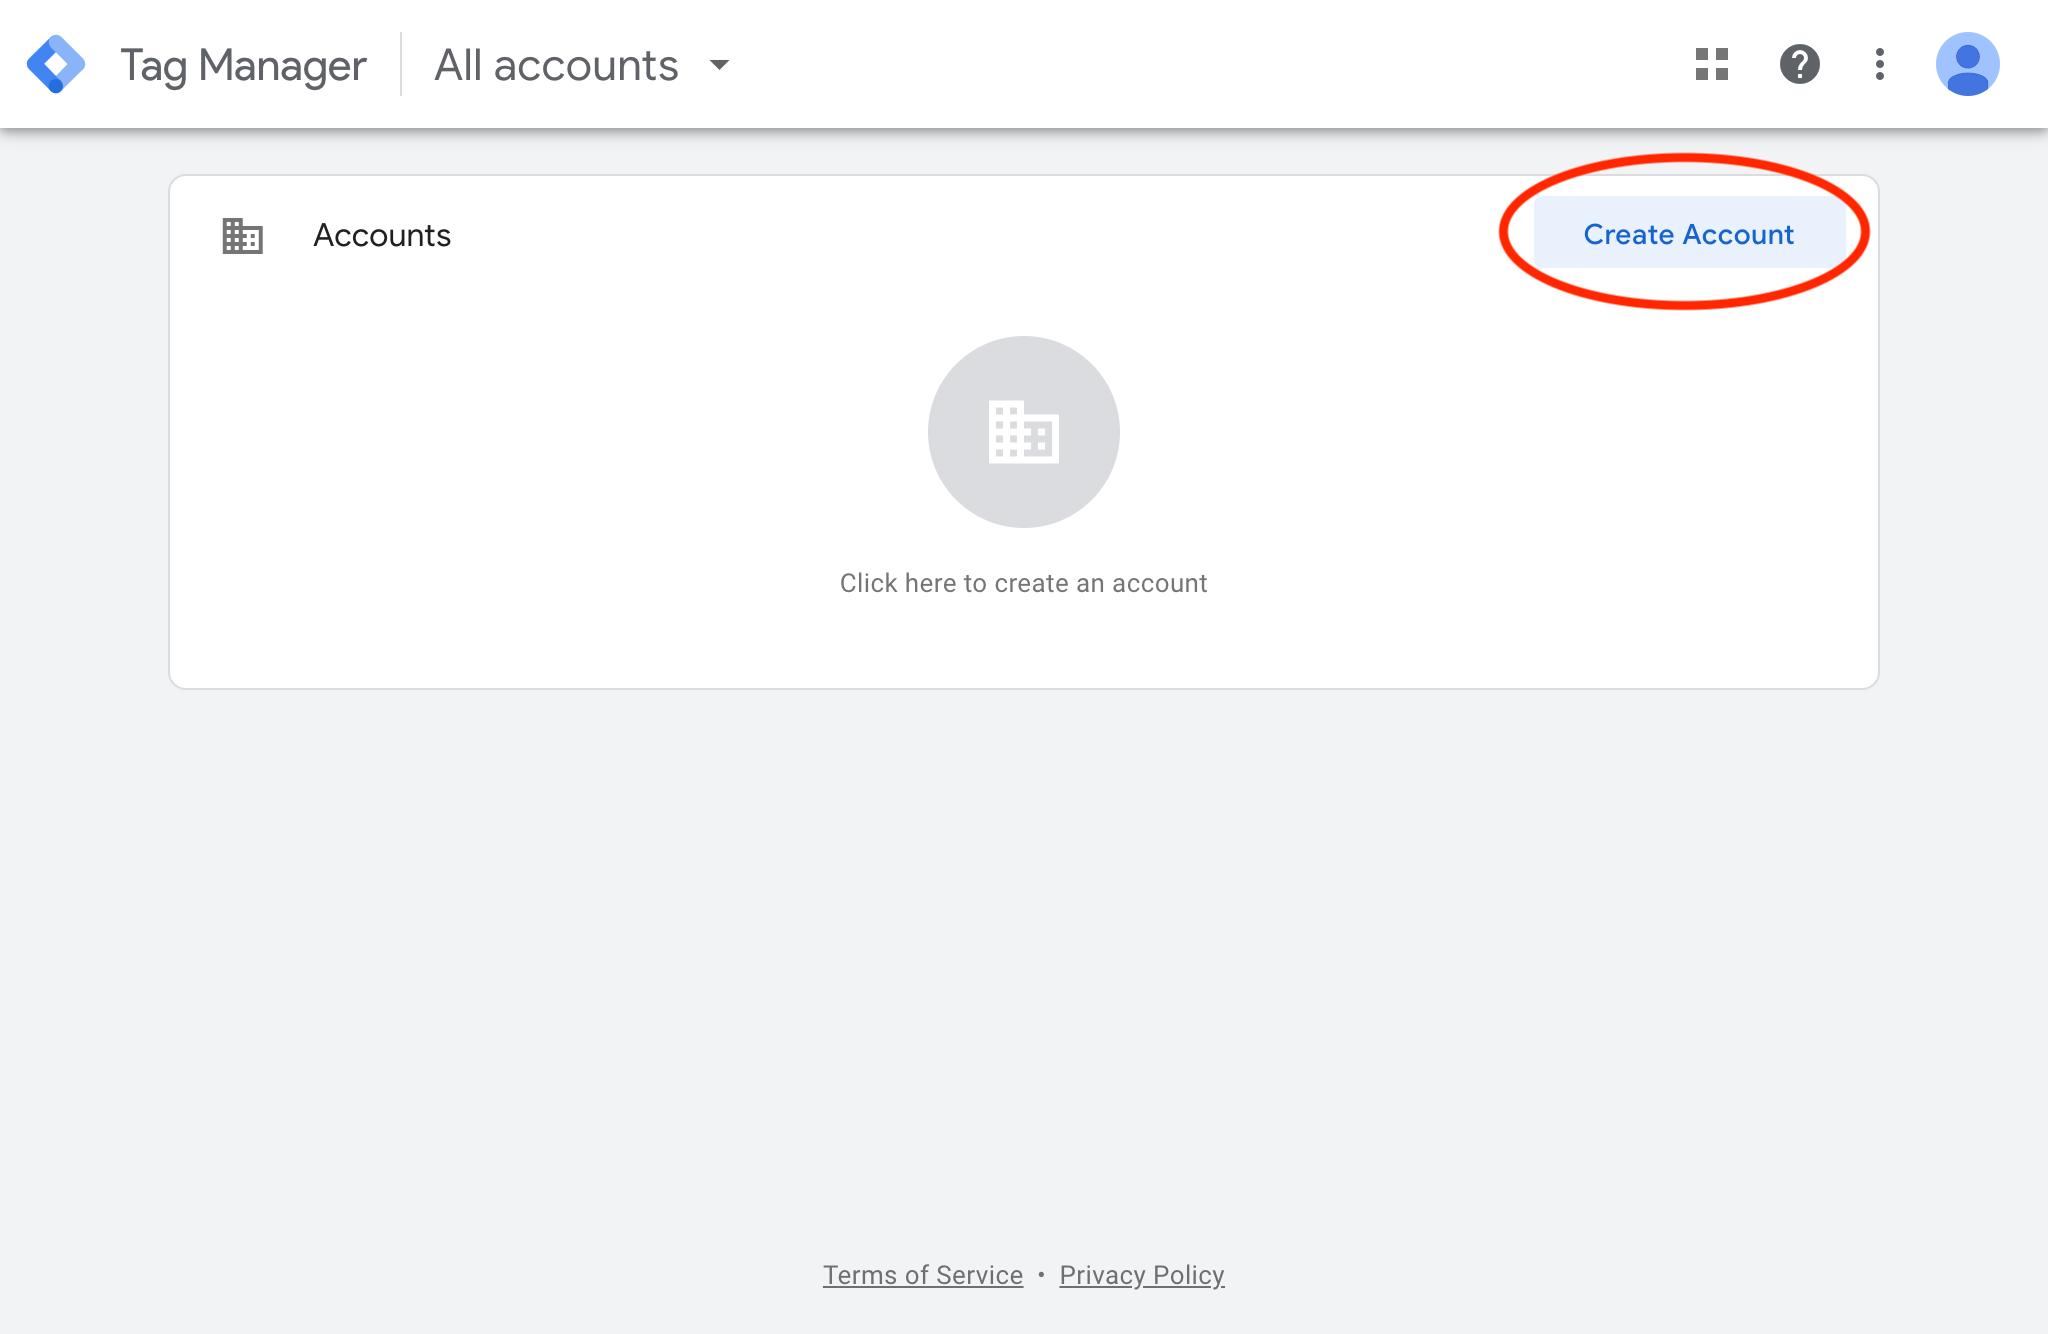Open the Help question mark icon
The width and height of the screenshot is (2048, 1334).
point(1799,65)
